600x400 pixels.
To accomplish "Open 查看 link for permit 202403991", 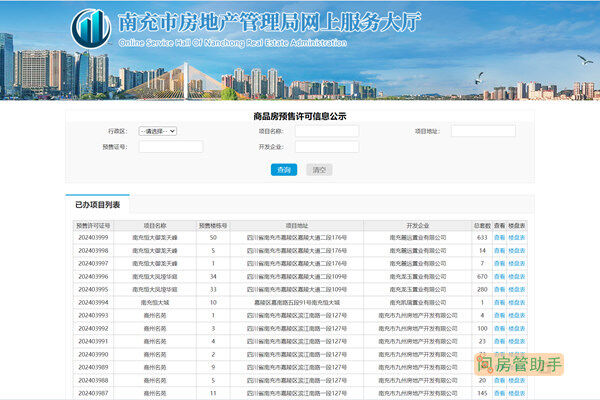I will coord(499,341).
